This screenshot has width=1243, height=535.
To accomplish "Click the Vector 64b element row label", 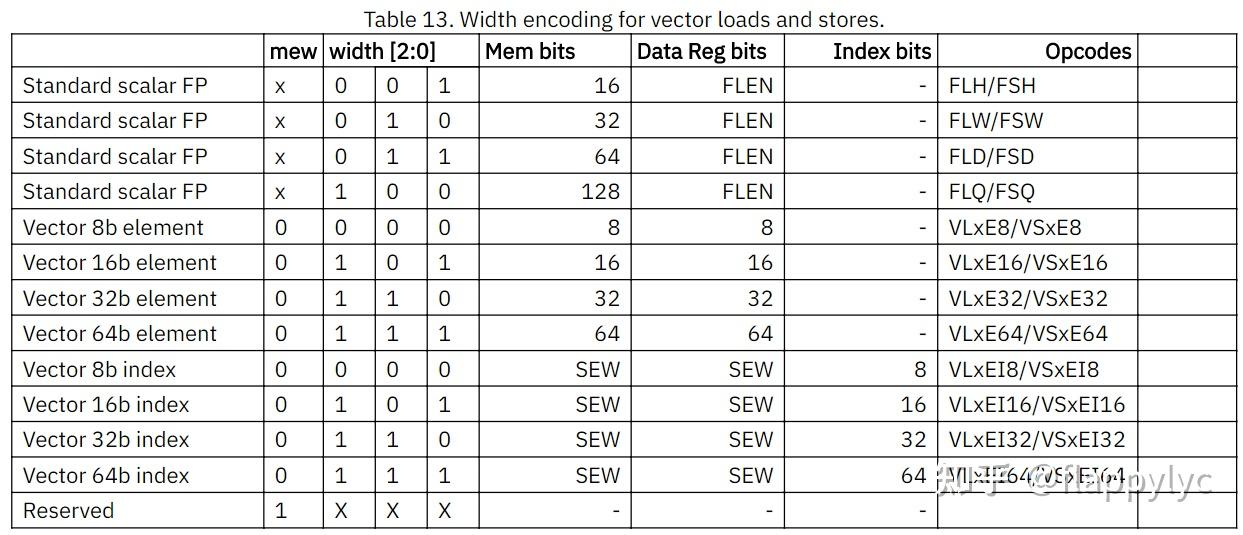I will pos(119,334).
